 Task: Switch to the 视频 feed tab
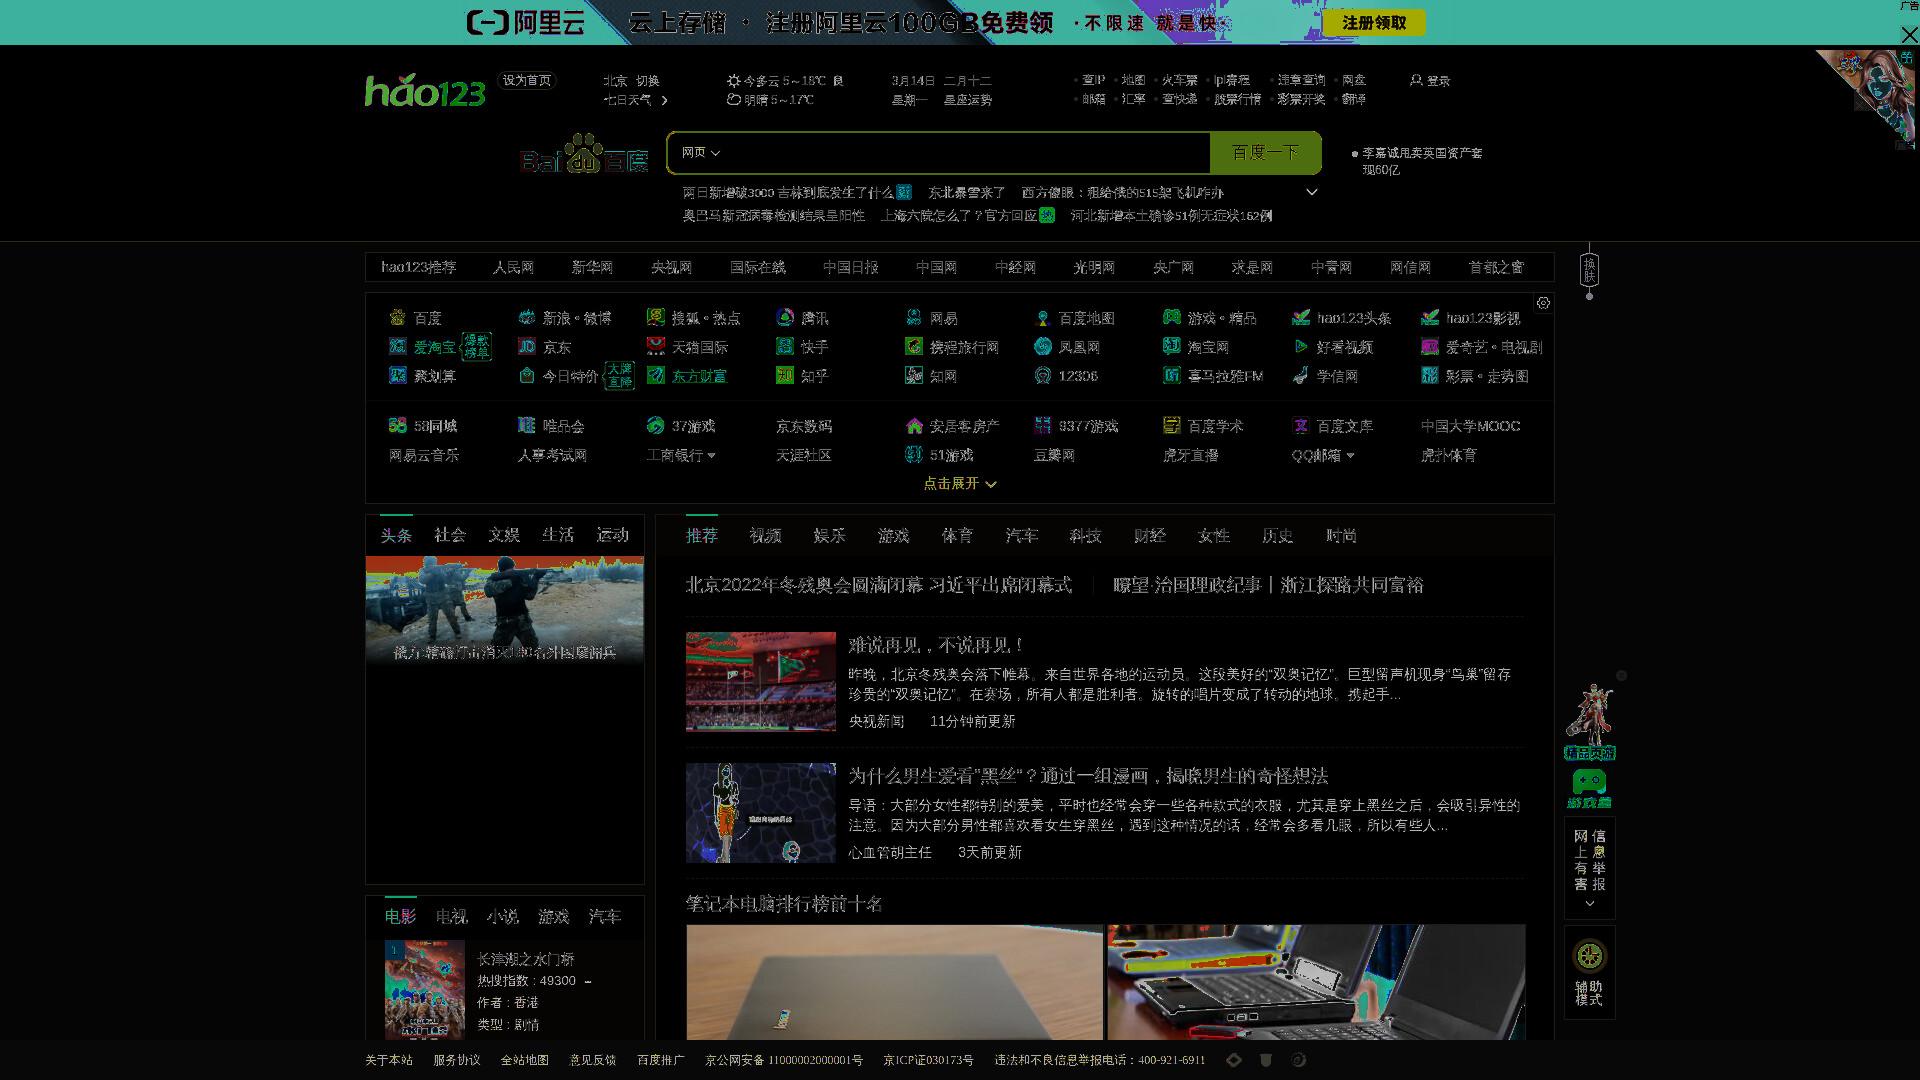(x=765, y=535)
